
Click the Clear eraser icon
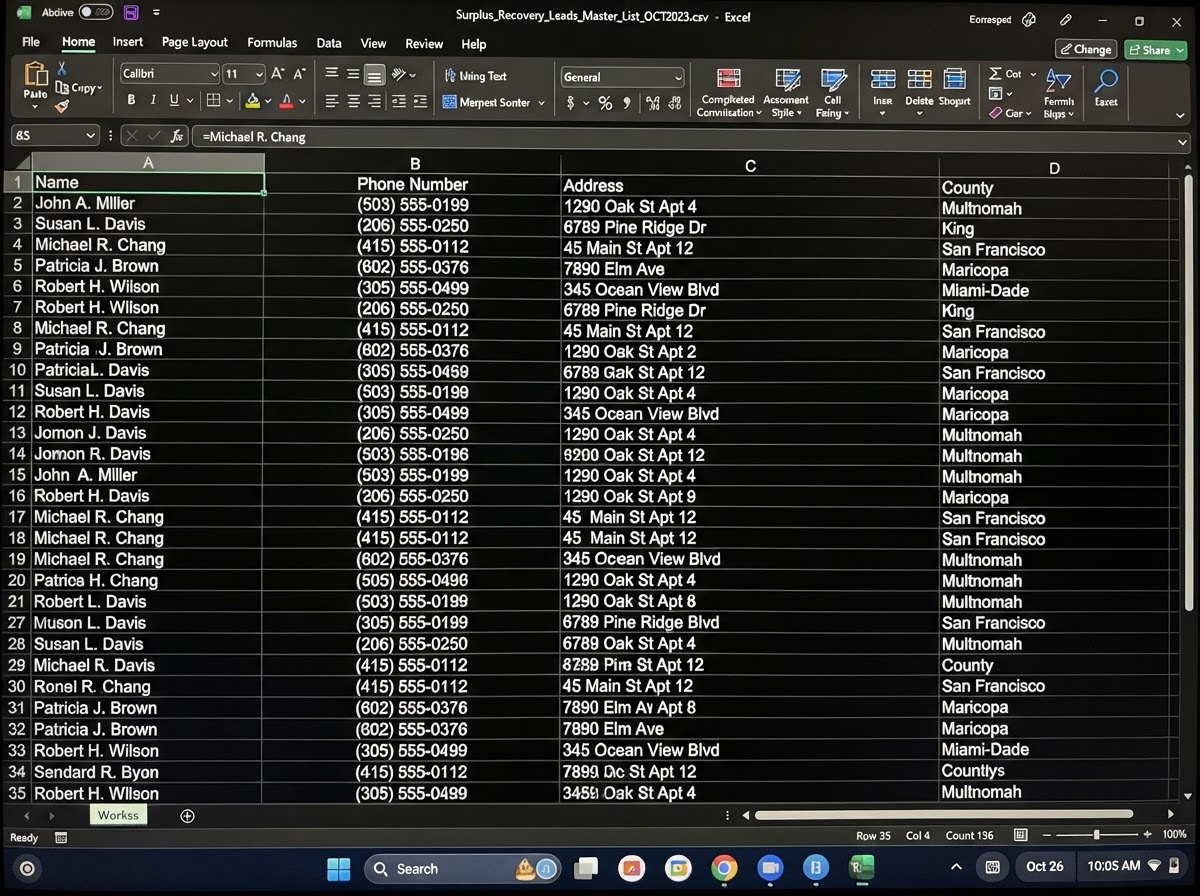pyautogui.click(x=996, y=113)
